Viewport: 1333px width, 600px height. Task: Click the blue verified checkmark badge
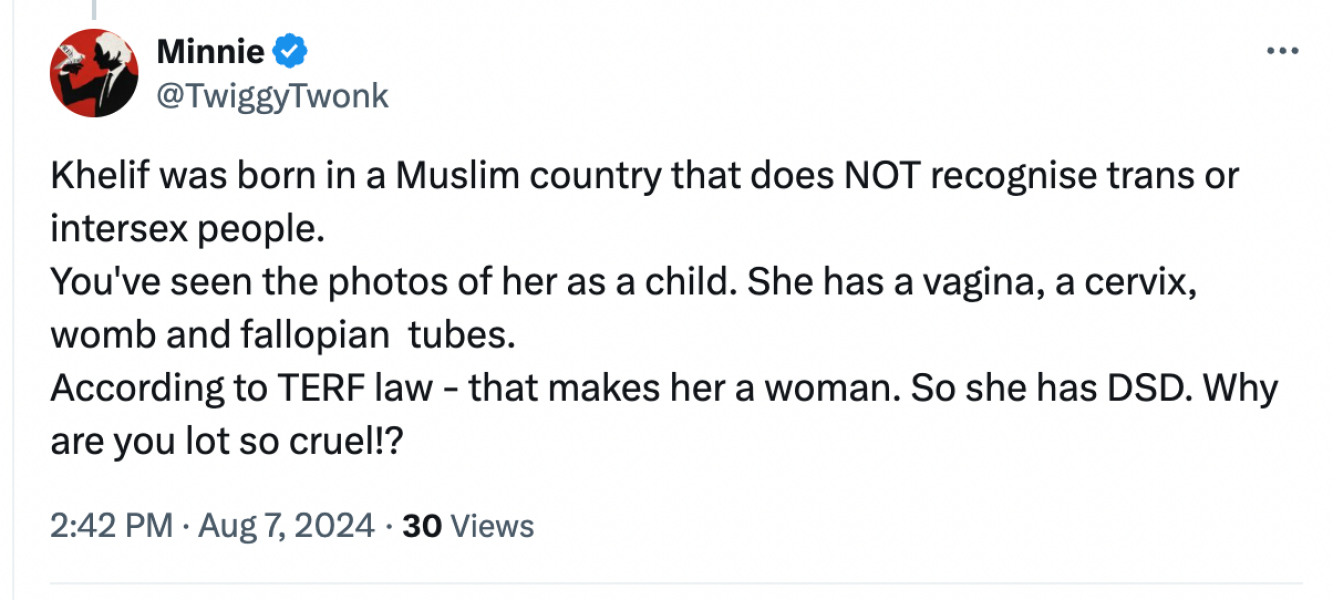click(290, 50)
